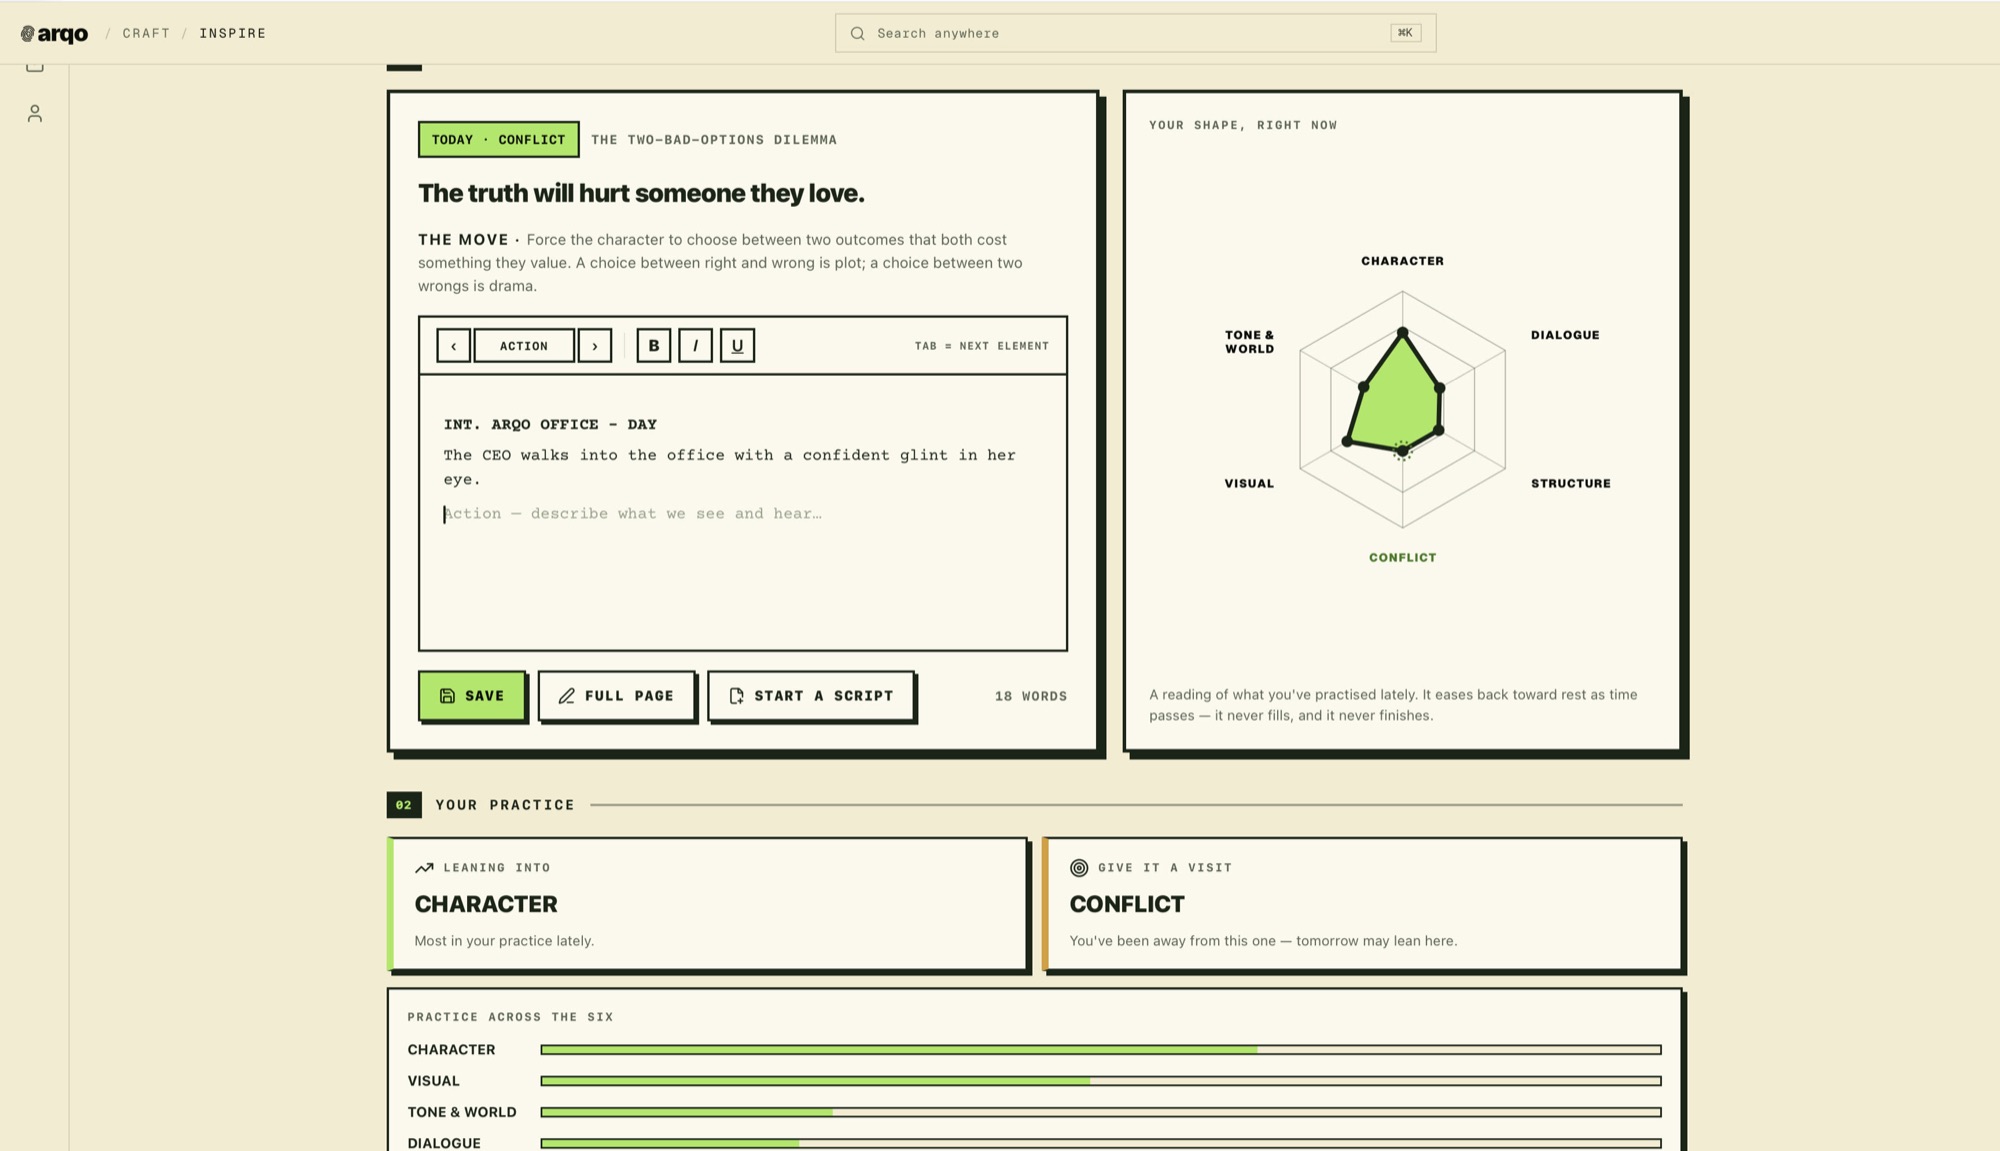
Task: Toggle bold formatting in script editor
Action: 654,346
